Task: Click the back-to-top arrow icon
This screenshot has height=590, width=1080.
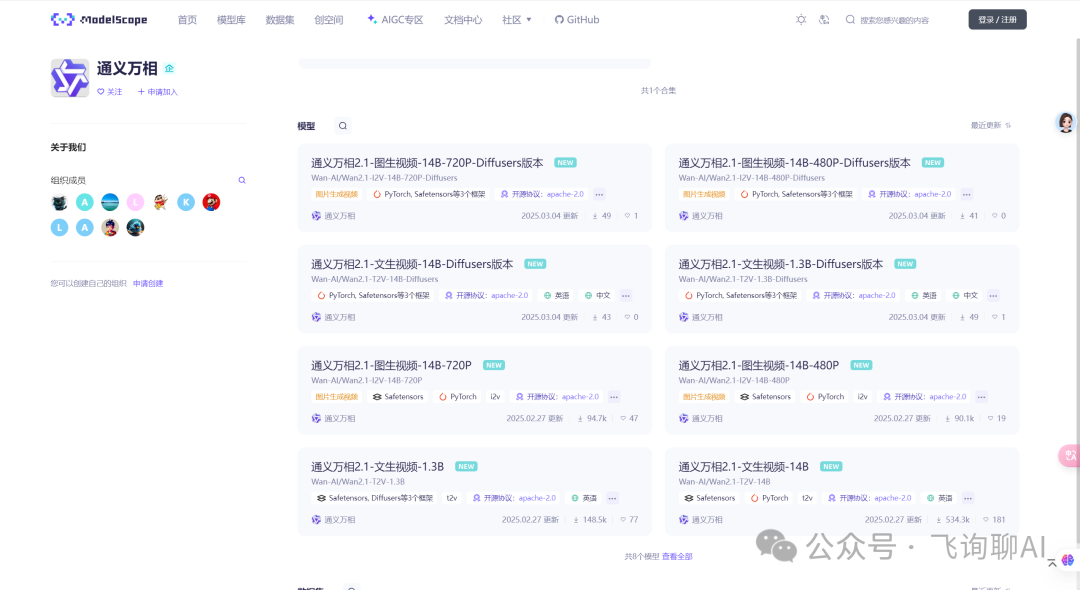Action: 1052,563
